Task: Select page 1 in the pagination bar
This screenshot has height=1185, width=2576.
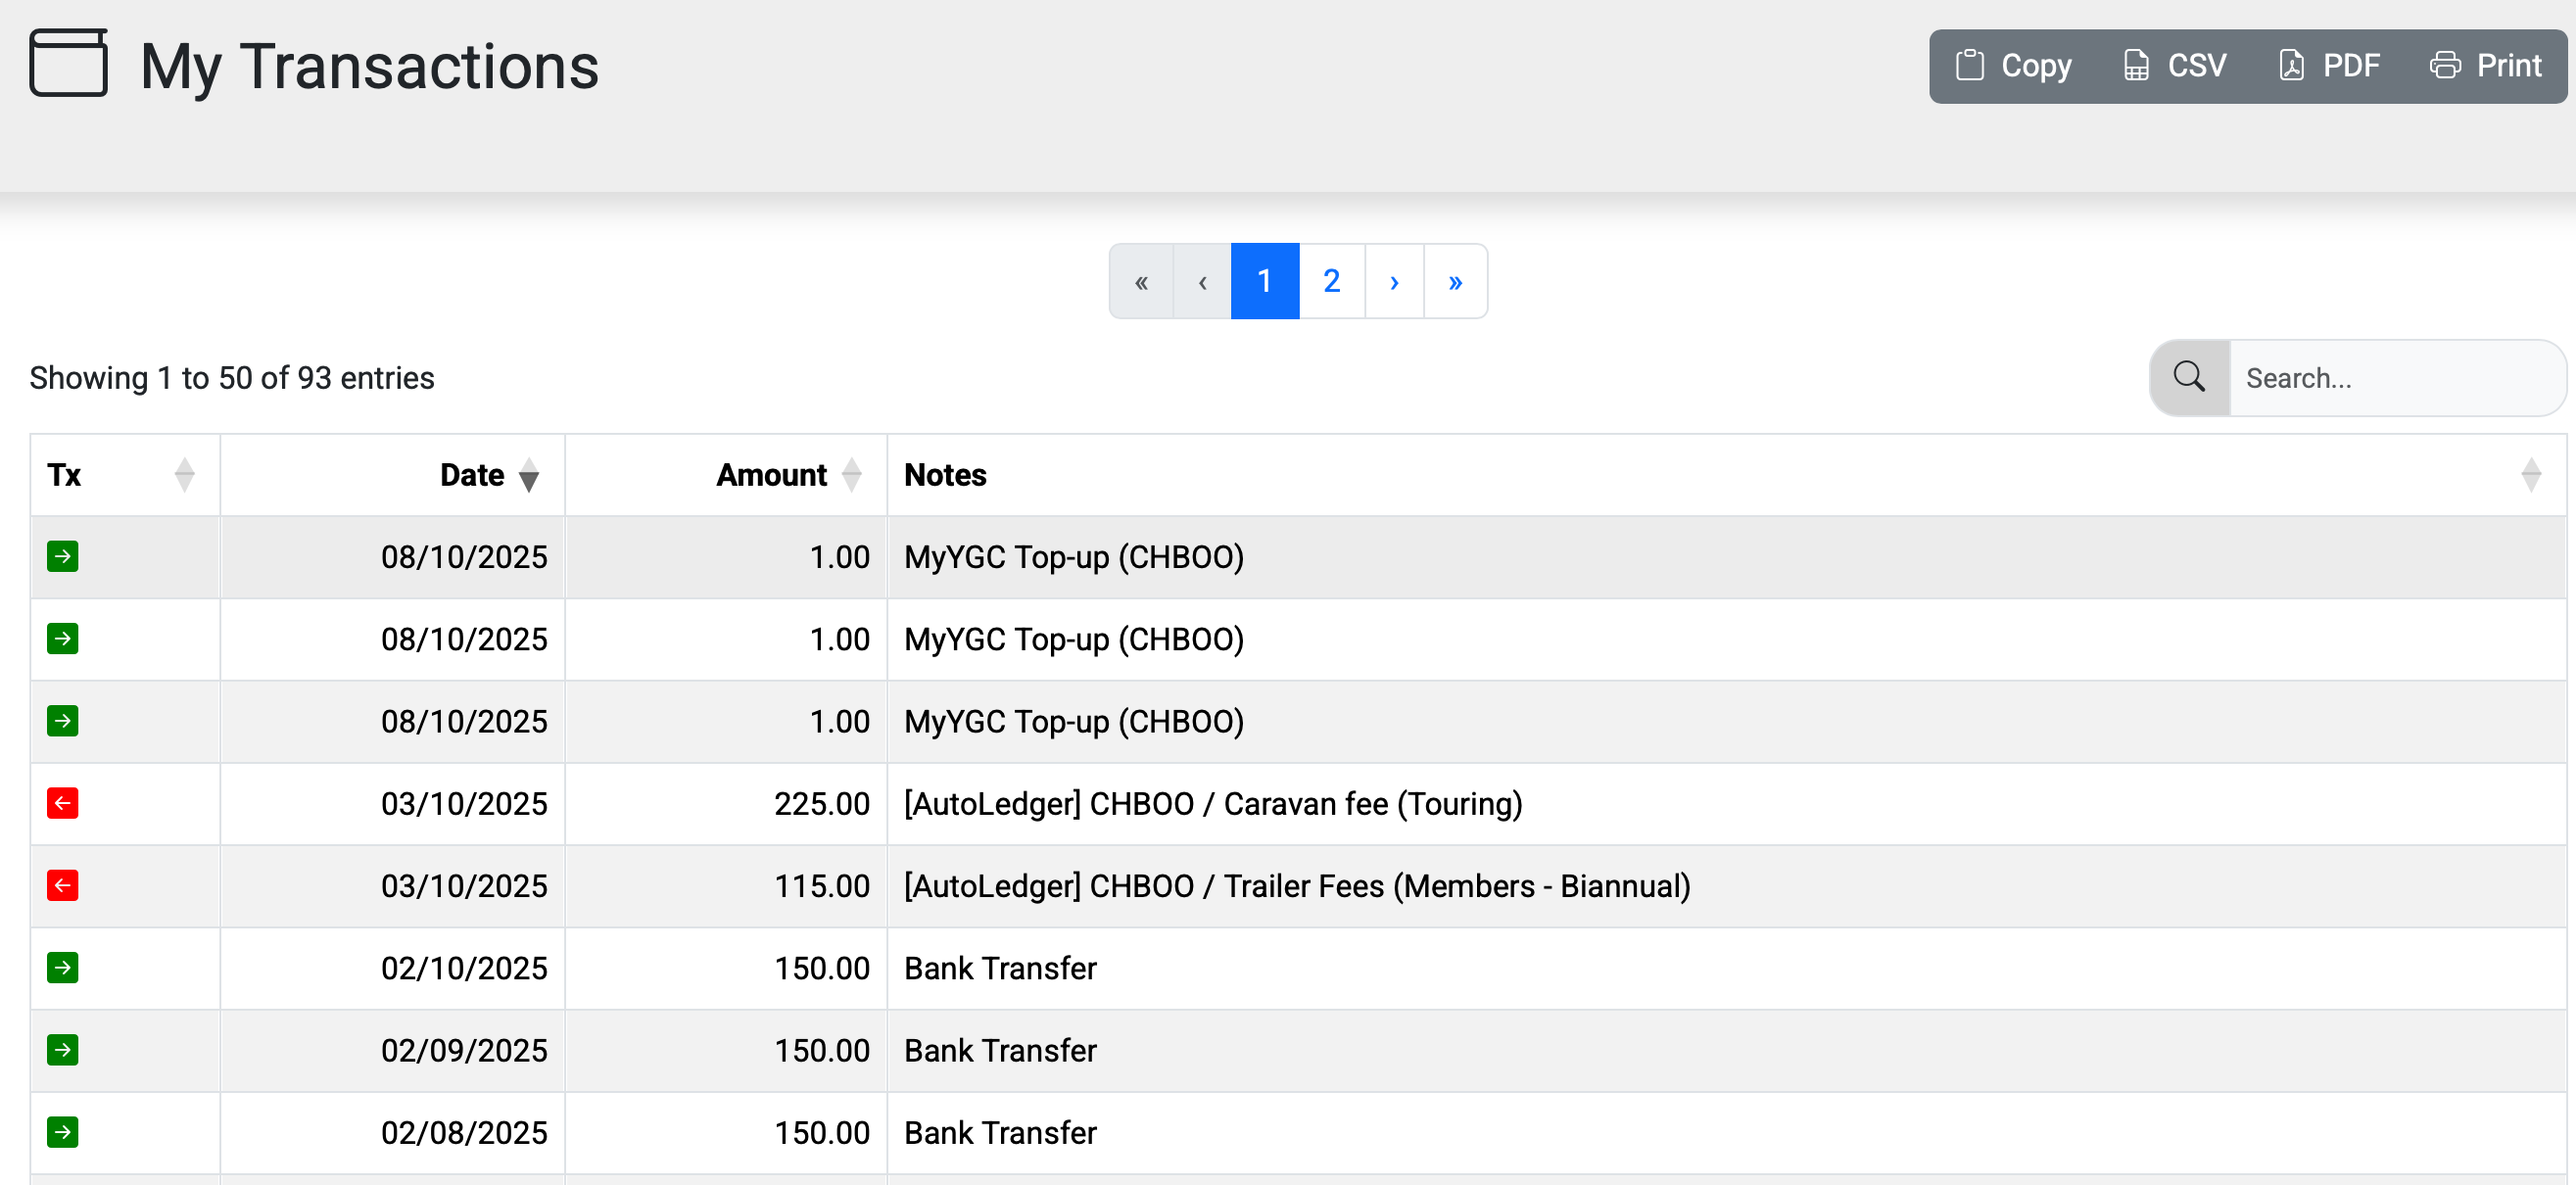Action: 1265,281
